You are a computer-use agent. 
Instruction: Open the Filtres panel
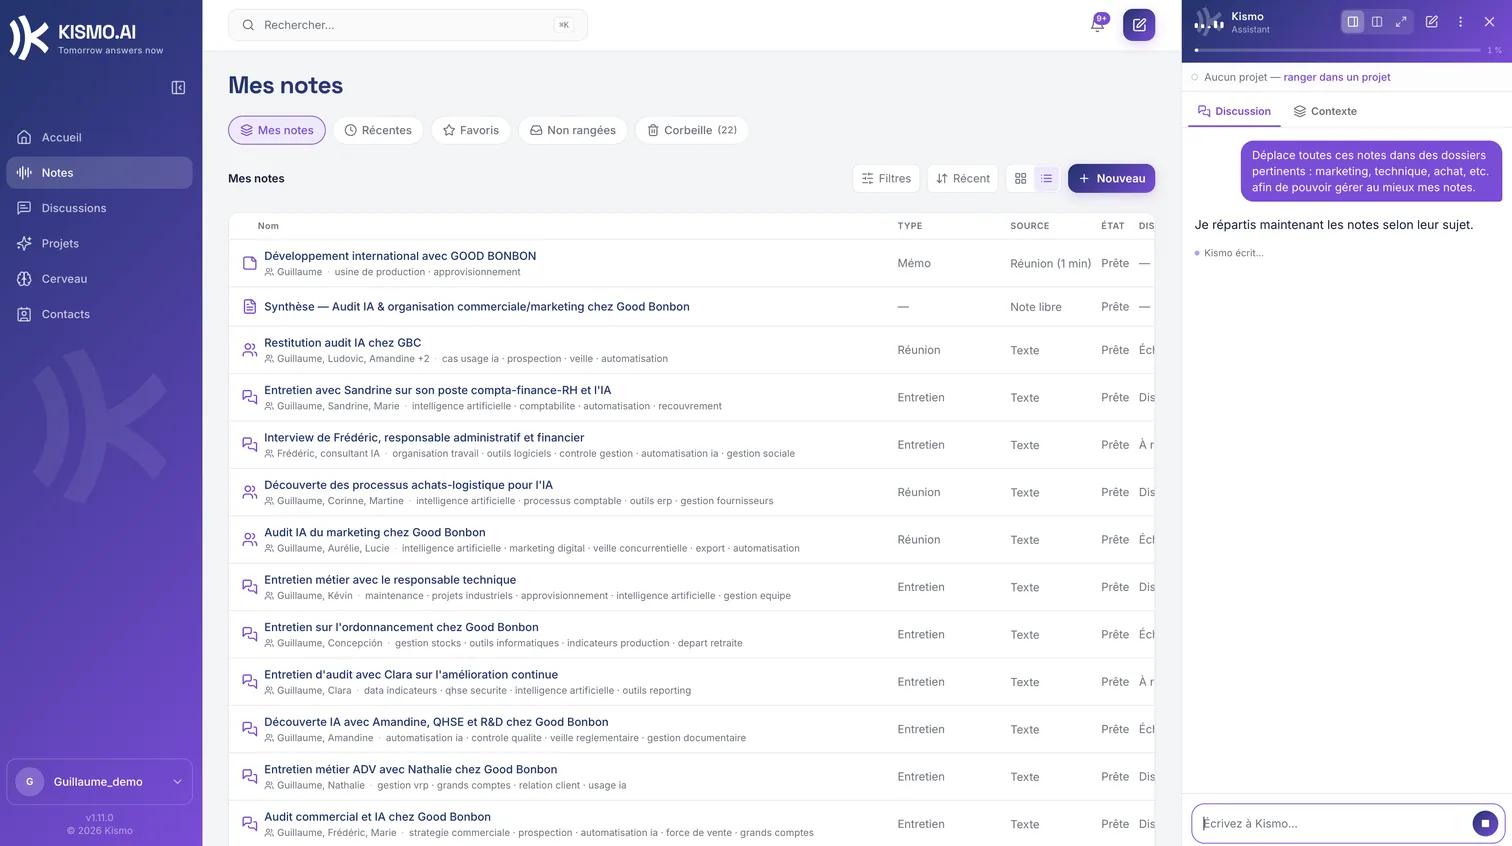(x=886, y=178)
